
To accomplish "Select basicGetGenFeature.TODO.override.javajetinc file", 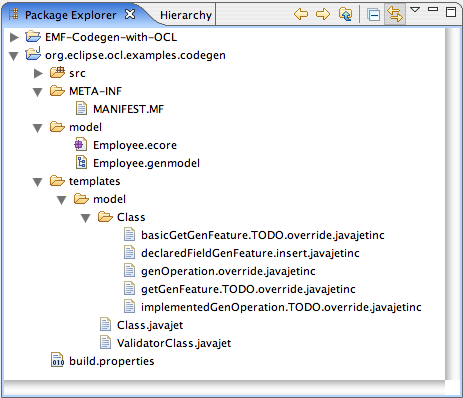I will tap(263, 235).
